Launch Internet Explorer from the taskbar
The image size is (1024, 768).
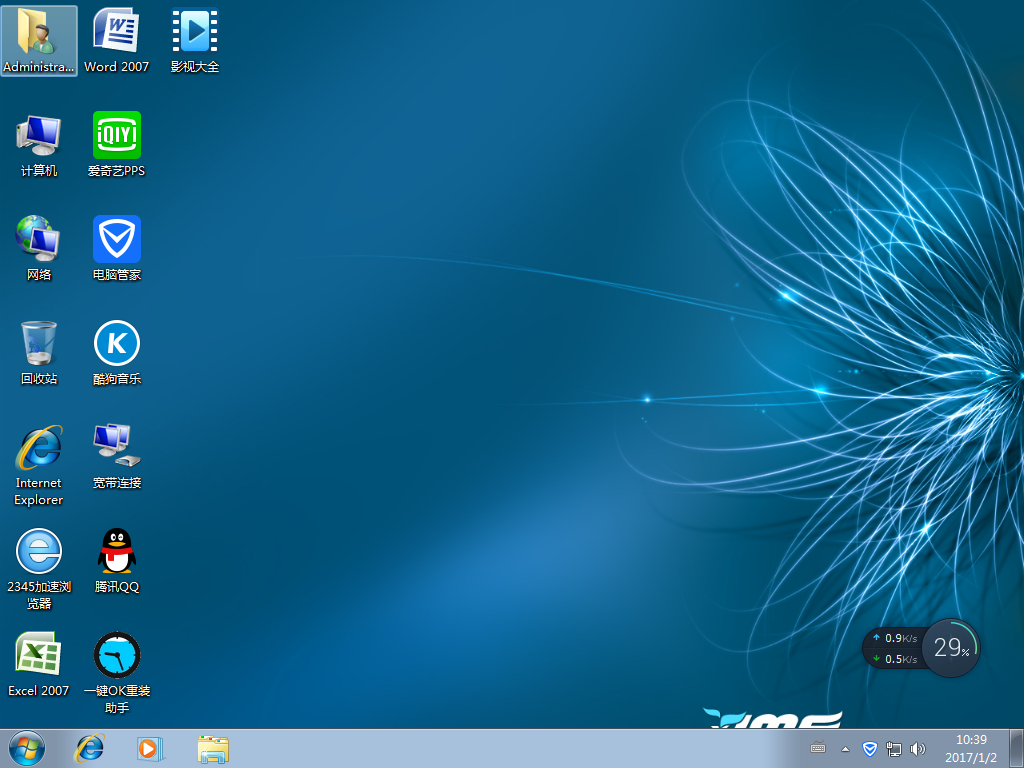point(90,748)
